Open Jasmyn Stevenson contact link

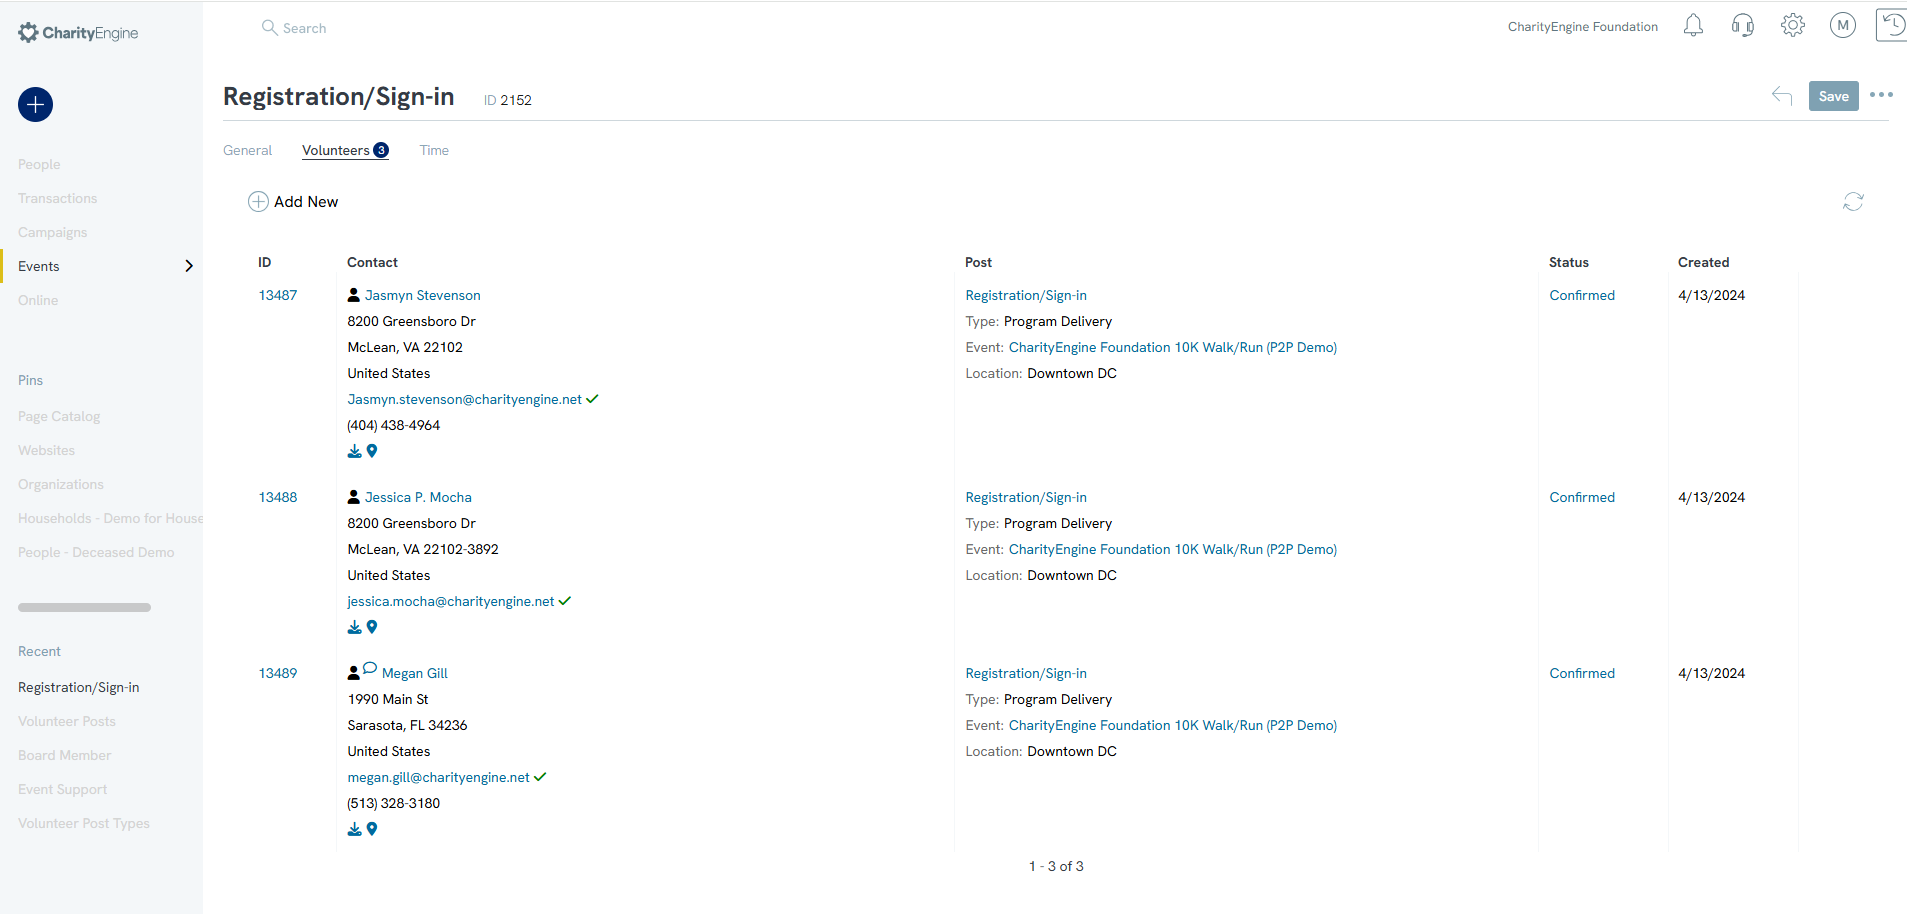click(x=422, y=295)
